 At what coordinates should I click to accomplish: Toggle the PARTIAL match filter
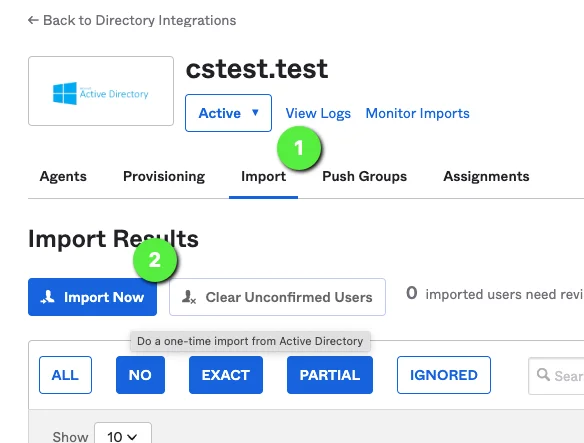click(330, 375)
